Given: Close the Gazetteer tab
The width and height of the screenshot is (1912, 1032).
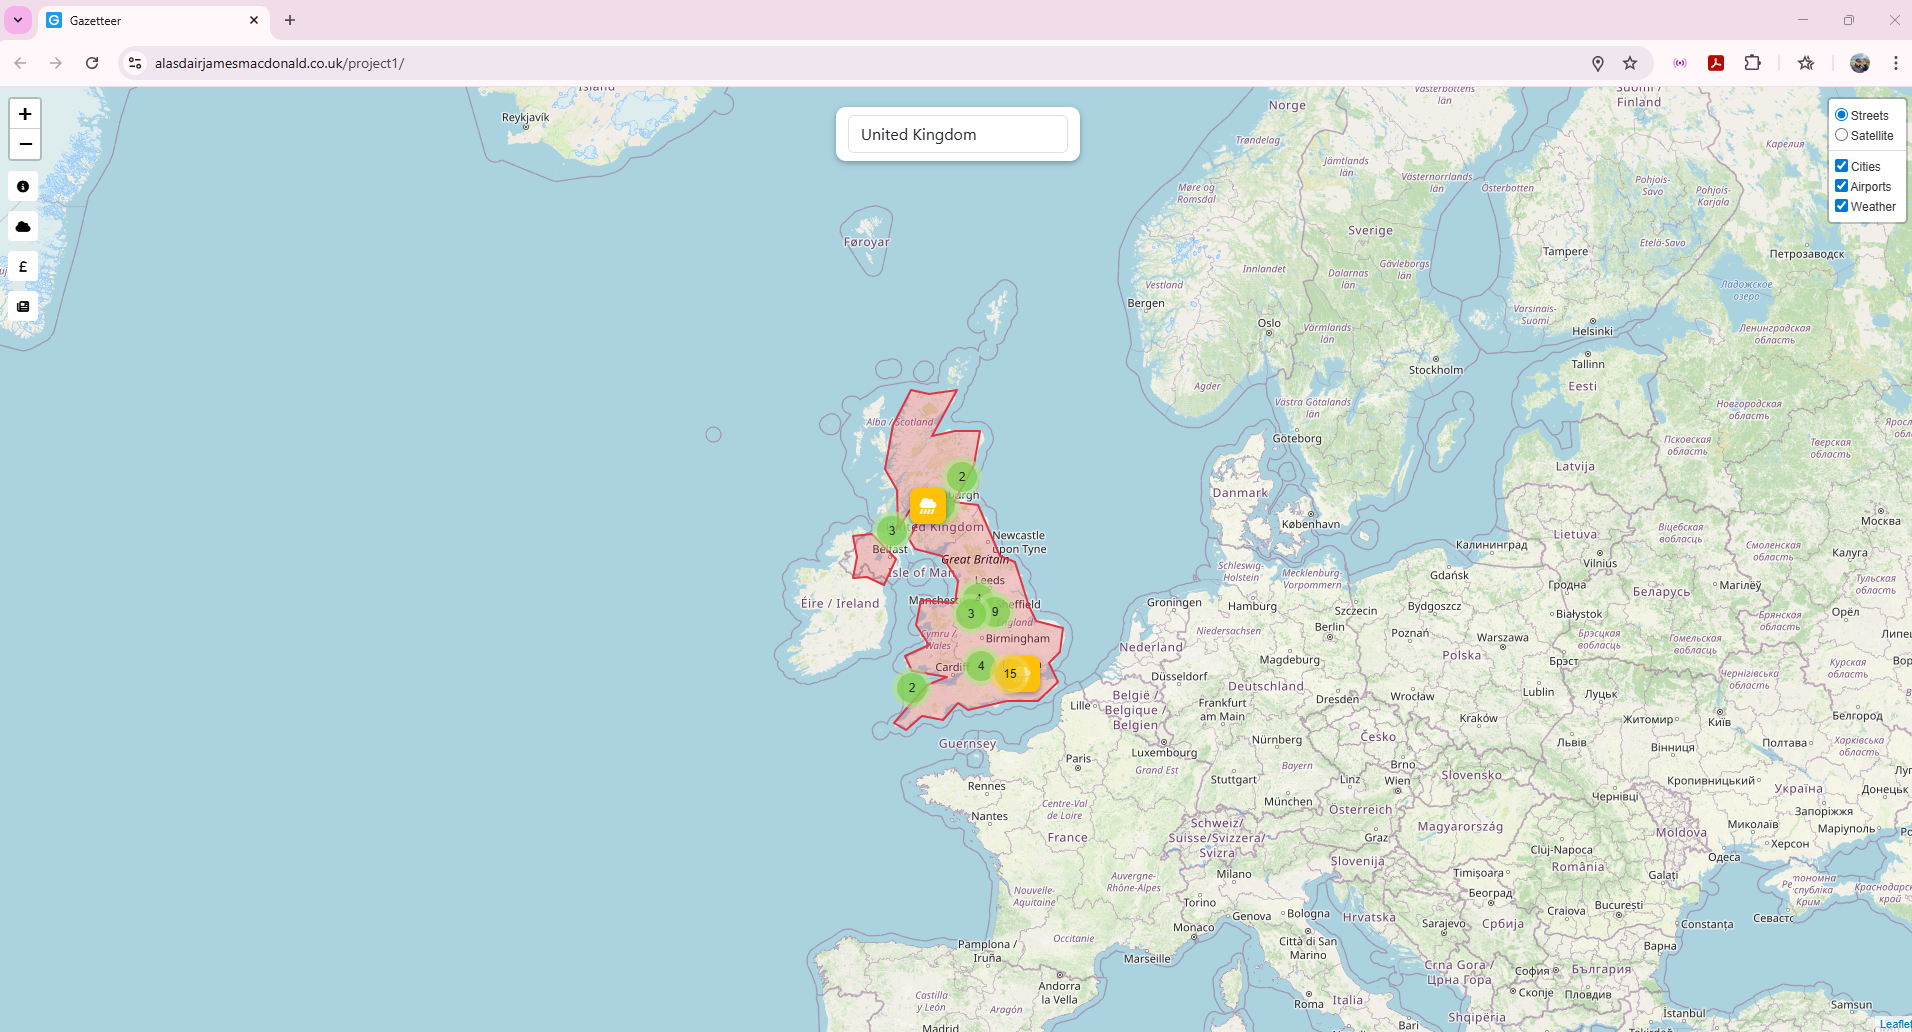Looking at the screenshot, I should coord(254,20).
